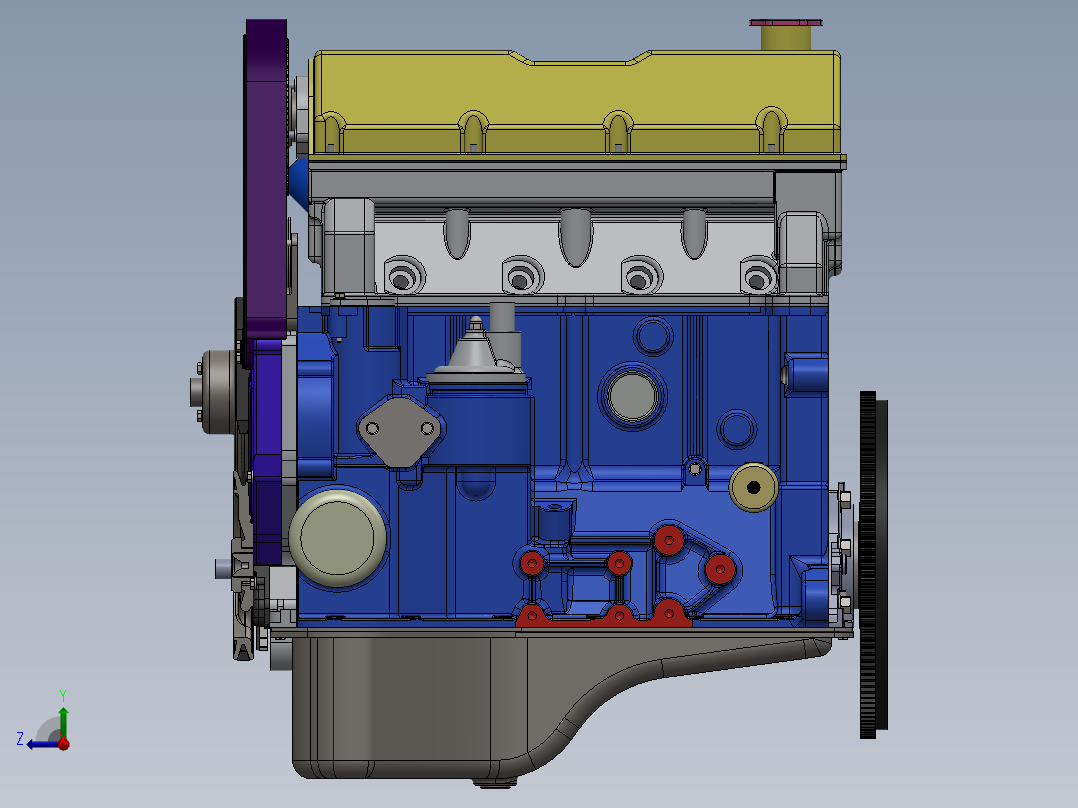Select the brass plug with black hole
The height and width of the screenshot is (808, 1078).
click(753, 487)
